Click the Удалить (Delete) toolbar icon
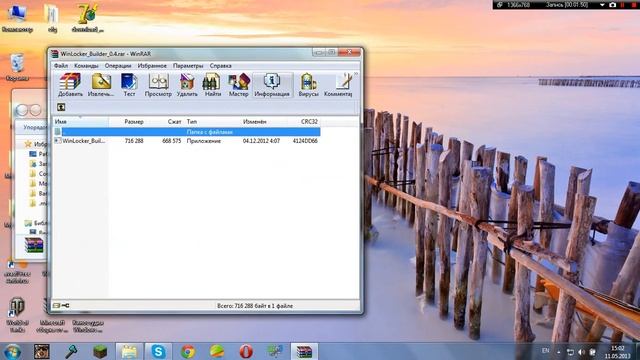The height and width of the screenshot is (360, 640). pos(187,85)
